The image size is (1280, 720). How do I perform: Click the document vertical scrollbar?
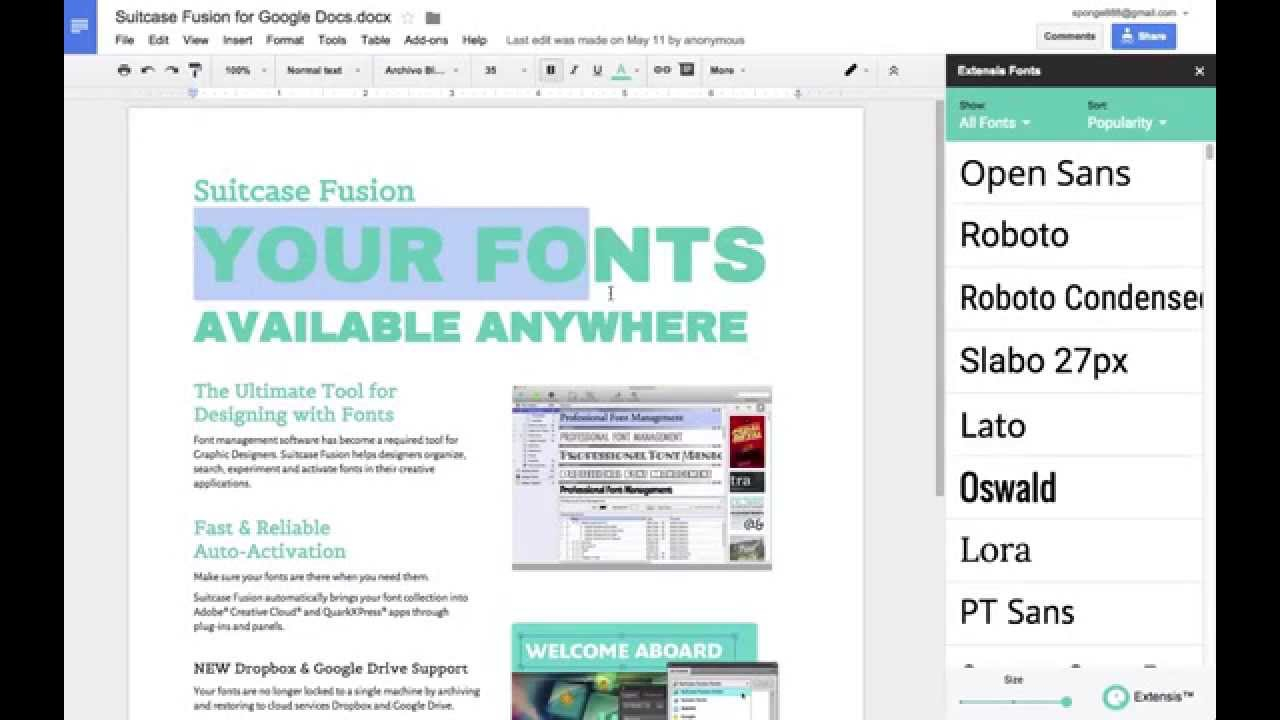coord(940,300)
